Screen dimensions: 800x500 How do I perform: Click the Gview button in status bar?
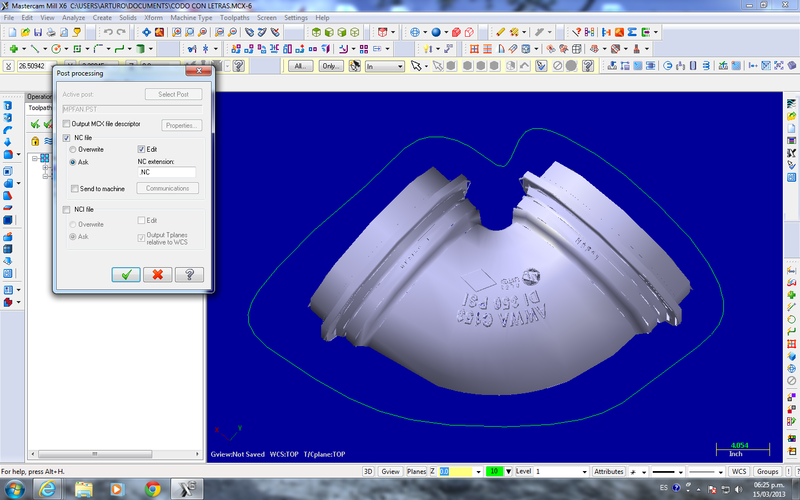coord(391,470)
